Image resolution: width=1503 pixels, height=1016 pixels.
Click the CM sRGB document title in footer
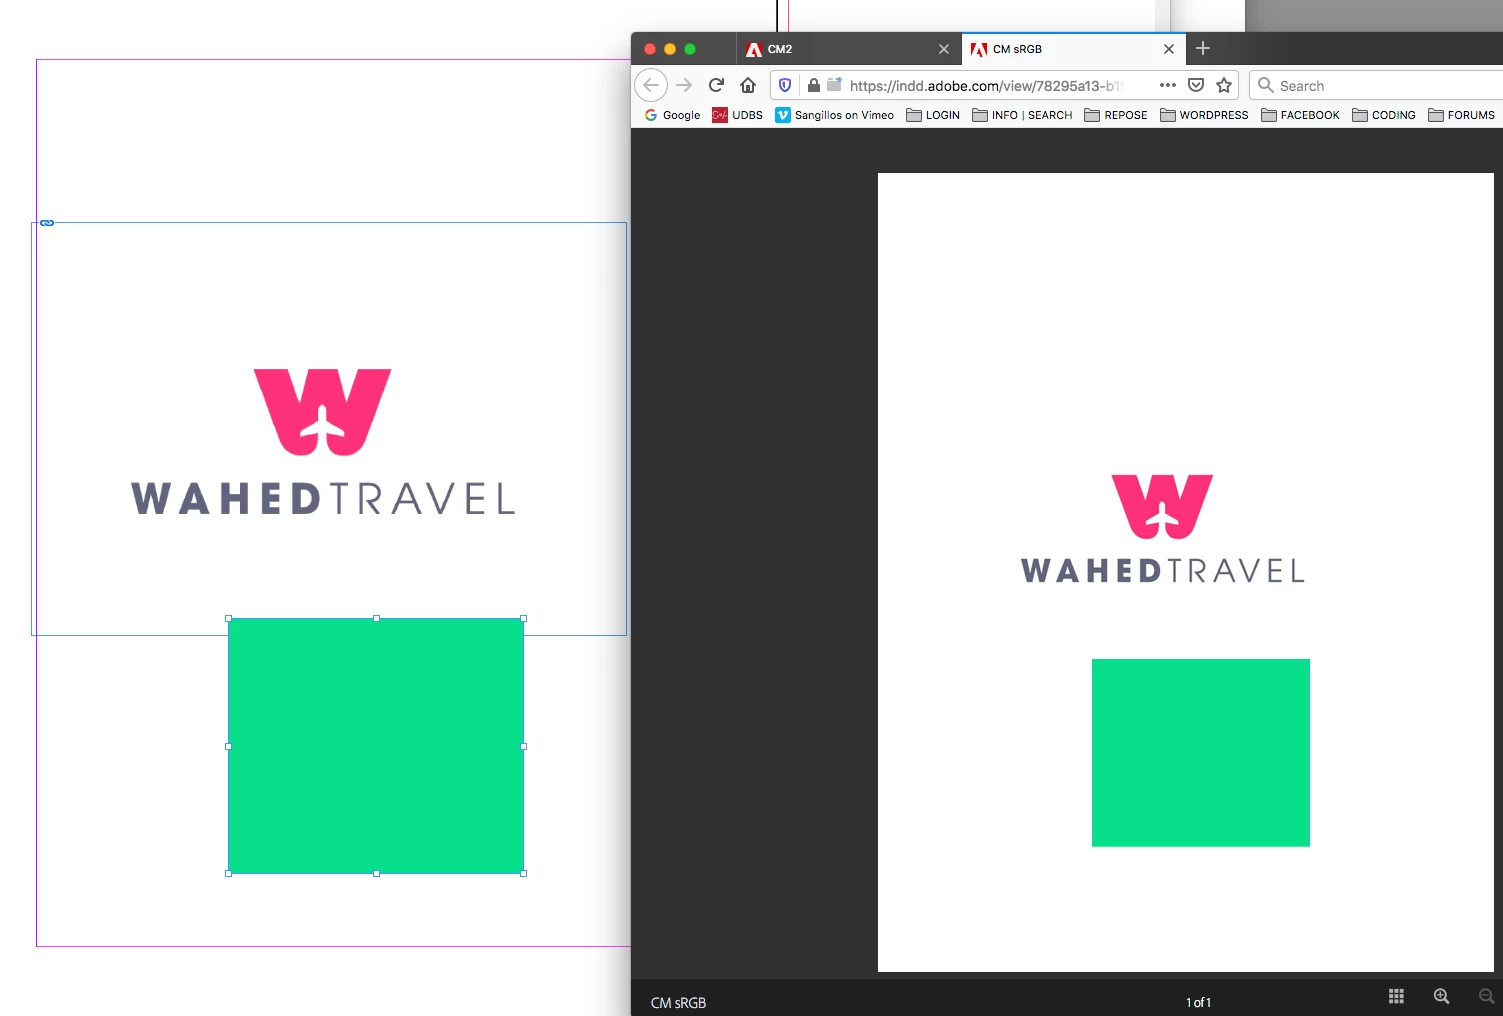pyautogui.click(x=678, y=1002)
